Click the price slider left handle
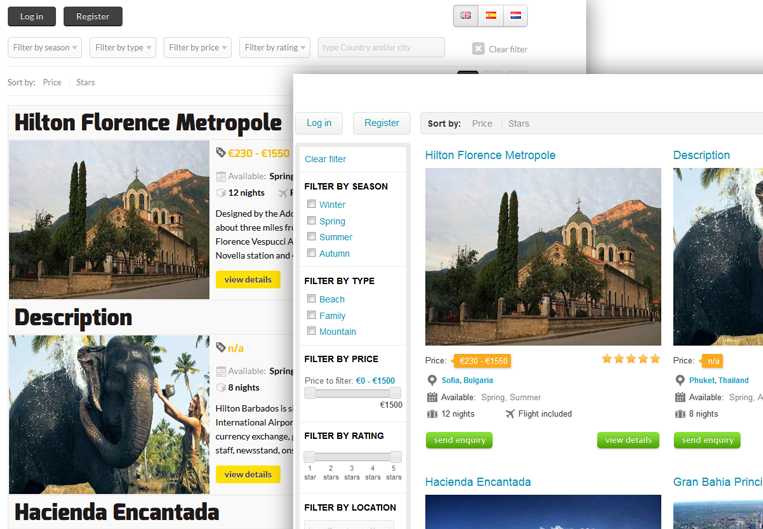The width and height of the screenshot is (763, 529). (310, 393)
